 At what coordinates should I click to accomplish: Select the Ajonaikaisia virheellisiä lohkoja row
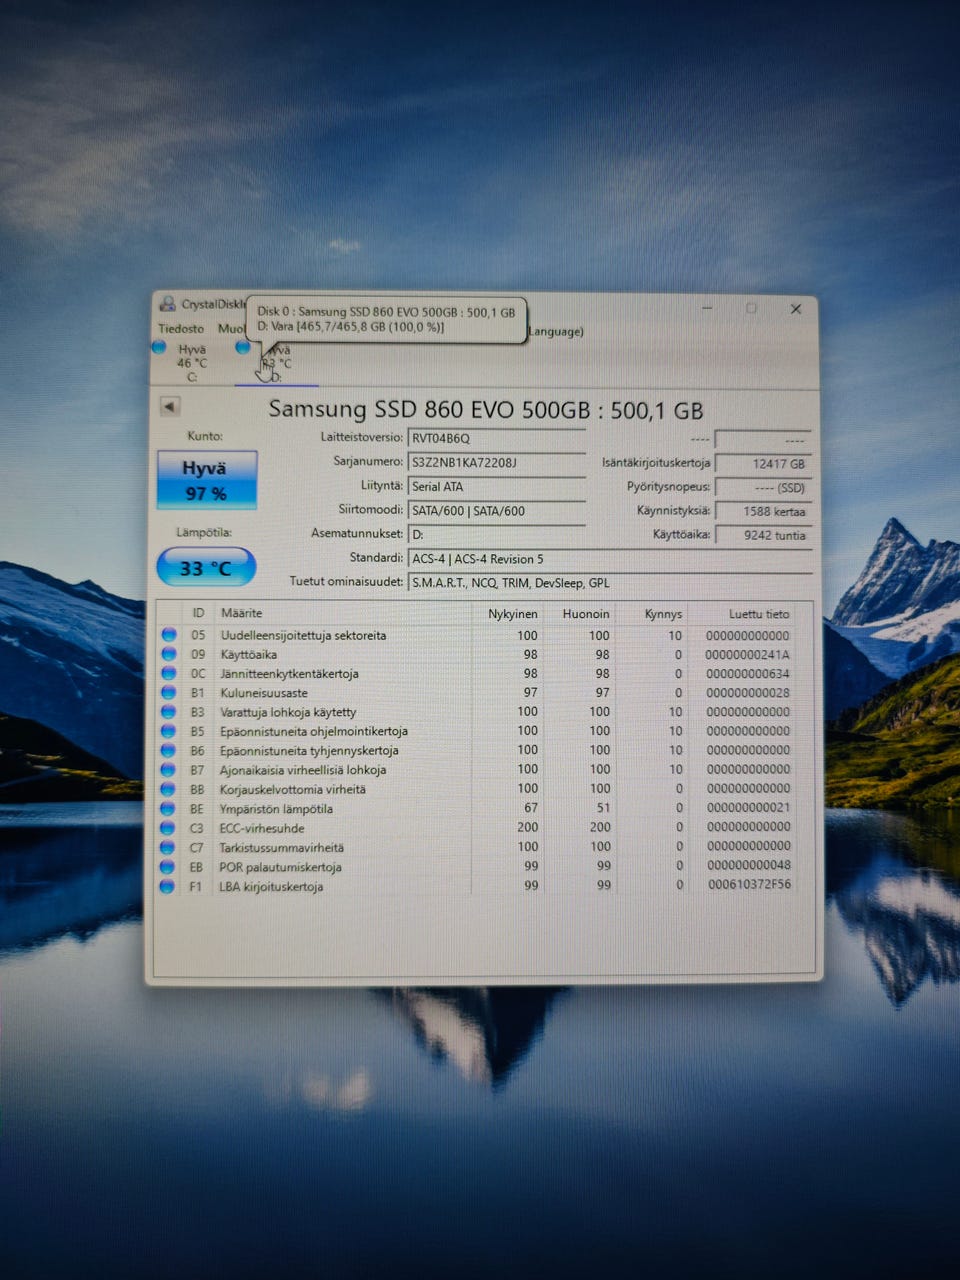coord(476,770)
